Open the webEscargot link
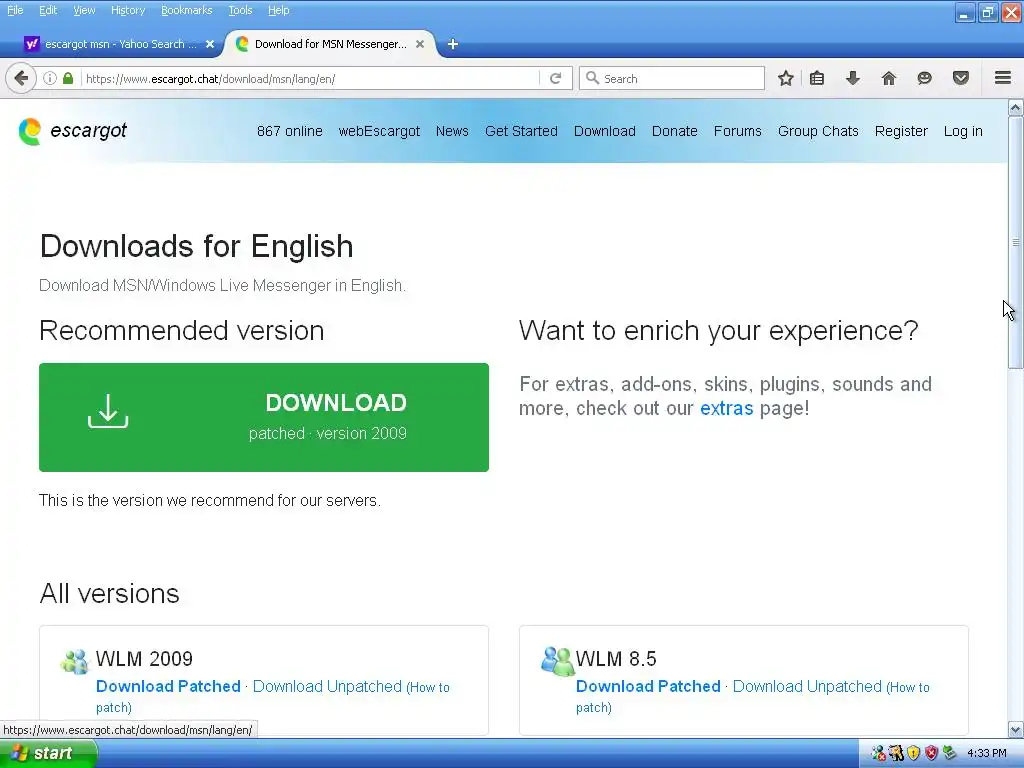This screenshot has height=768, width=1024. (379, 131)
